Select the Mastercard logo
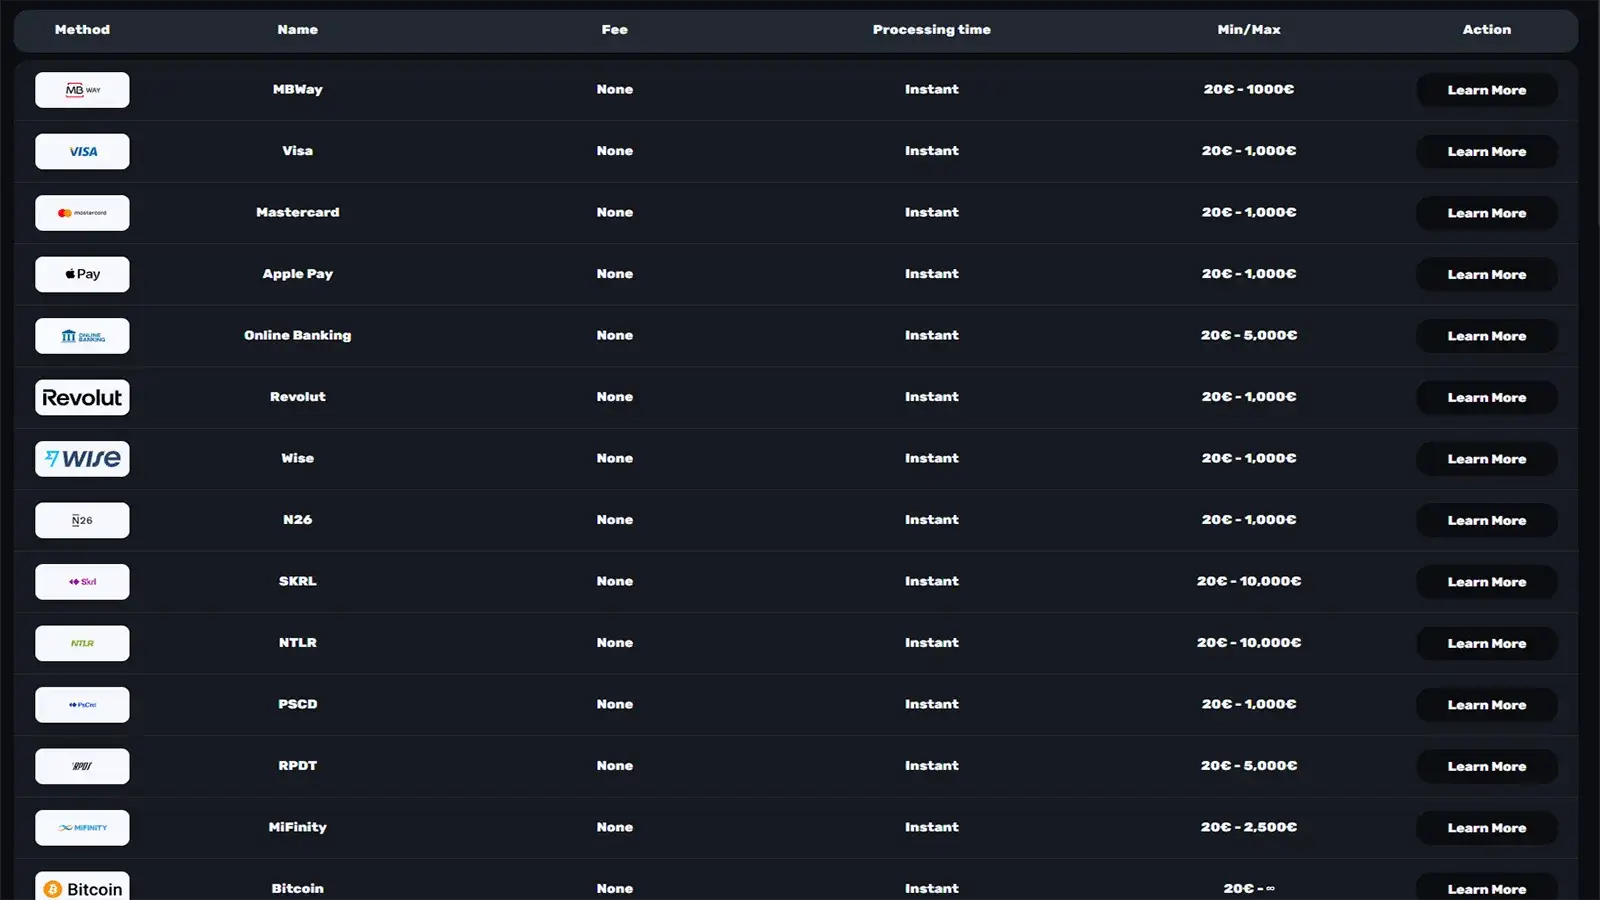The image size is (1600, 900). point(82,213)
